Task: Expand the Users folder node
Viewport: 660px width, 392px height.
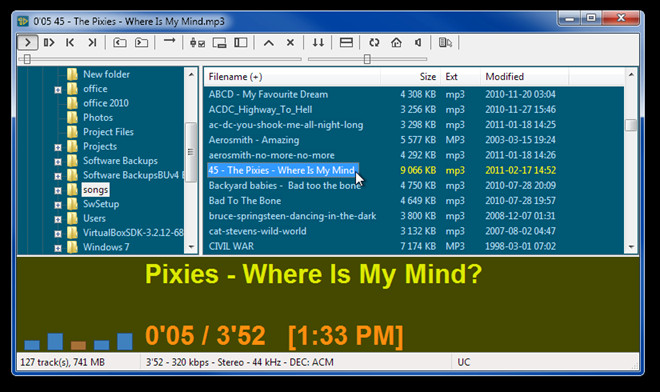Action: point(58,219)
